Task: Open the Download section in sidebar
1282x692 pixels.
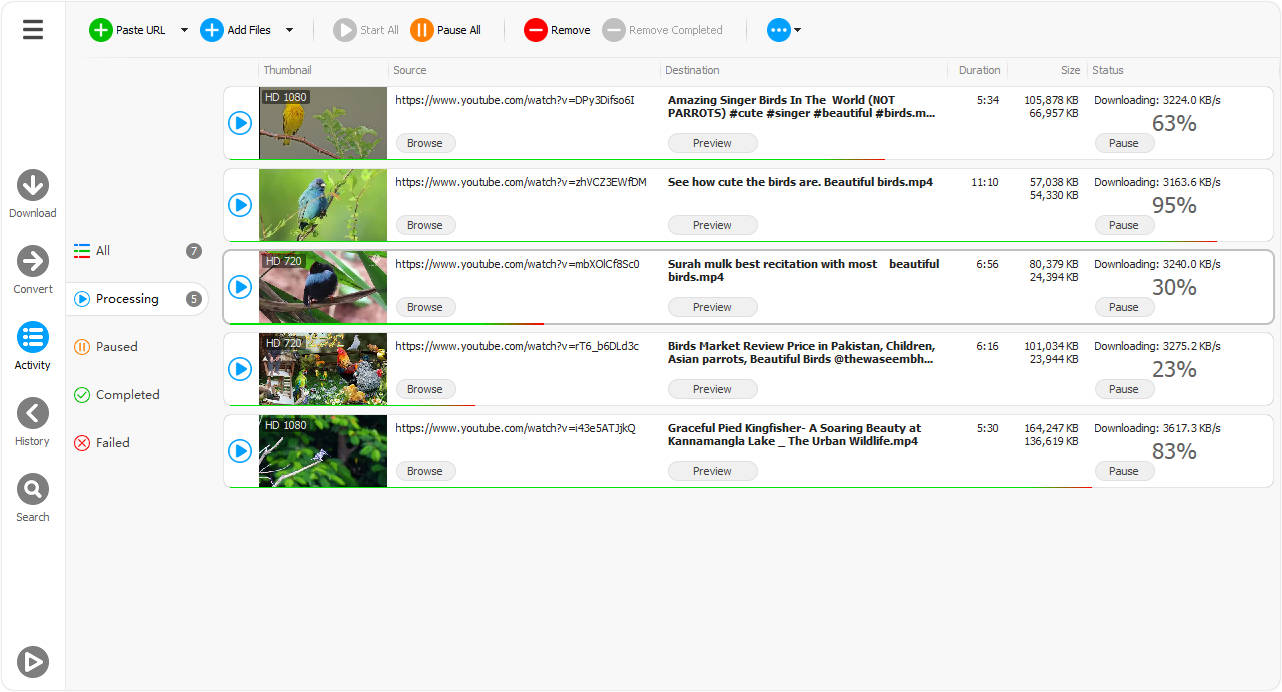Action: coord(33,186)
